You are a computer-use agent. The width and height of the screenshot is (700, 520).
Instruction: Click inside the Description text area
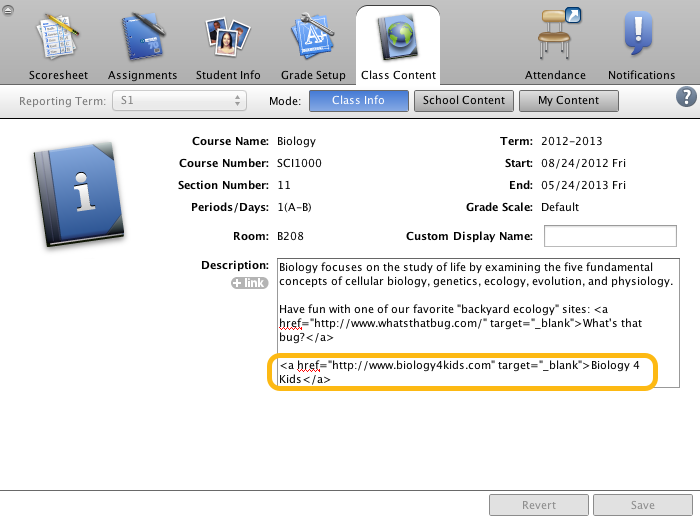point(478,323)
